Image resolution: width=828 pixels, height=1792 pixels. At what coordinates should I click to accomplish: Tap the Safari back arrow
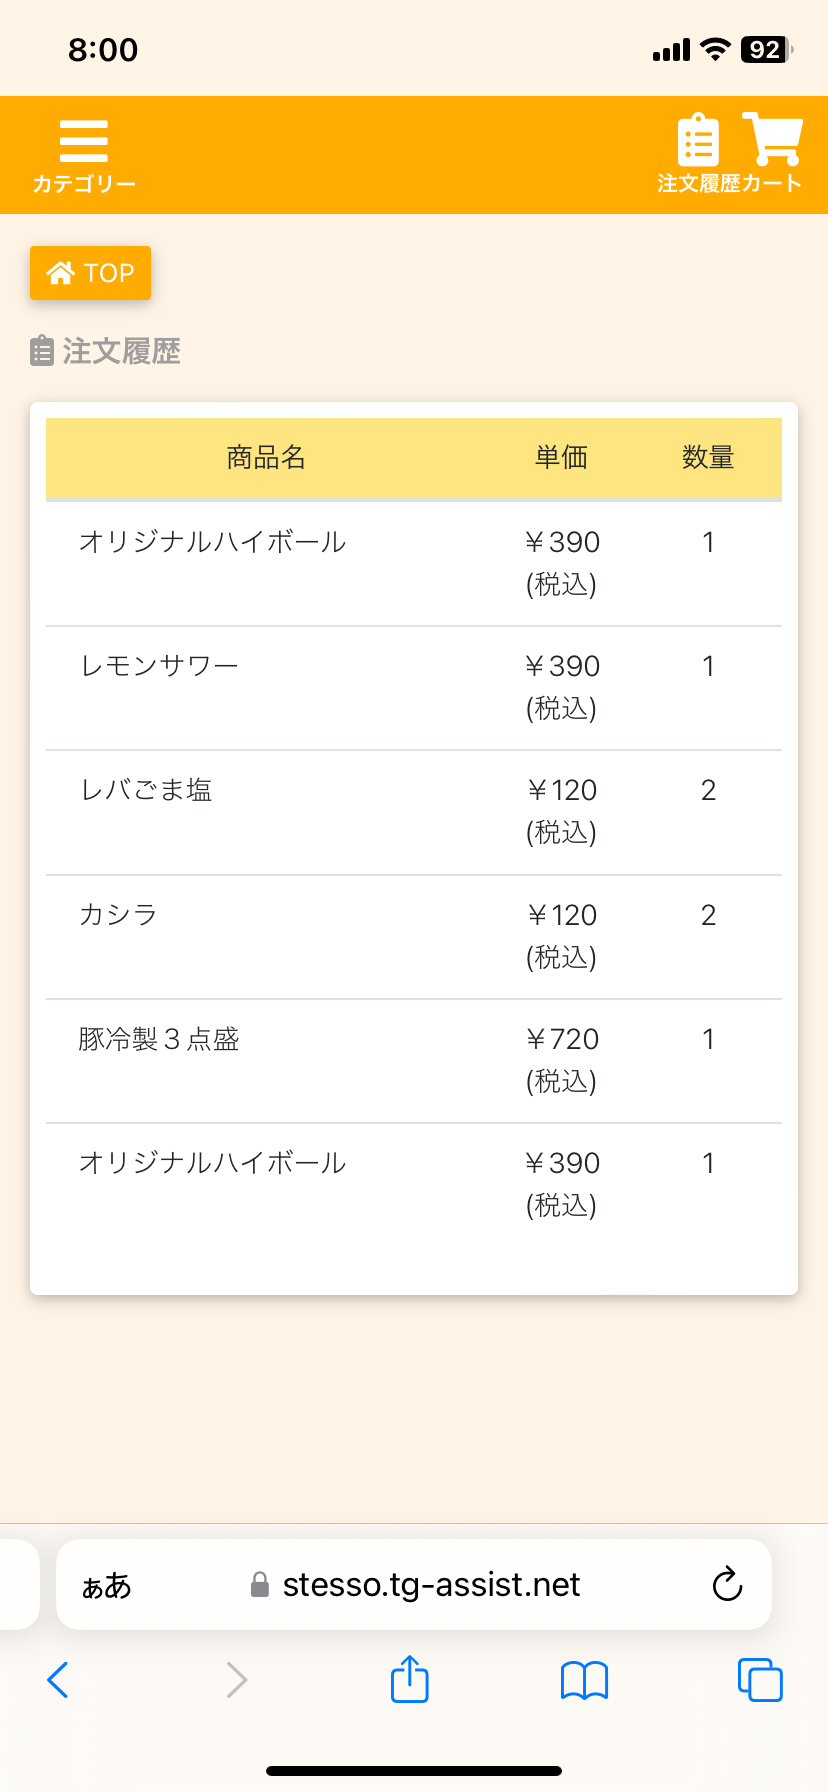[58, 1680]
